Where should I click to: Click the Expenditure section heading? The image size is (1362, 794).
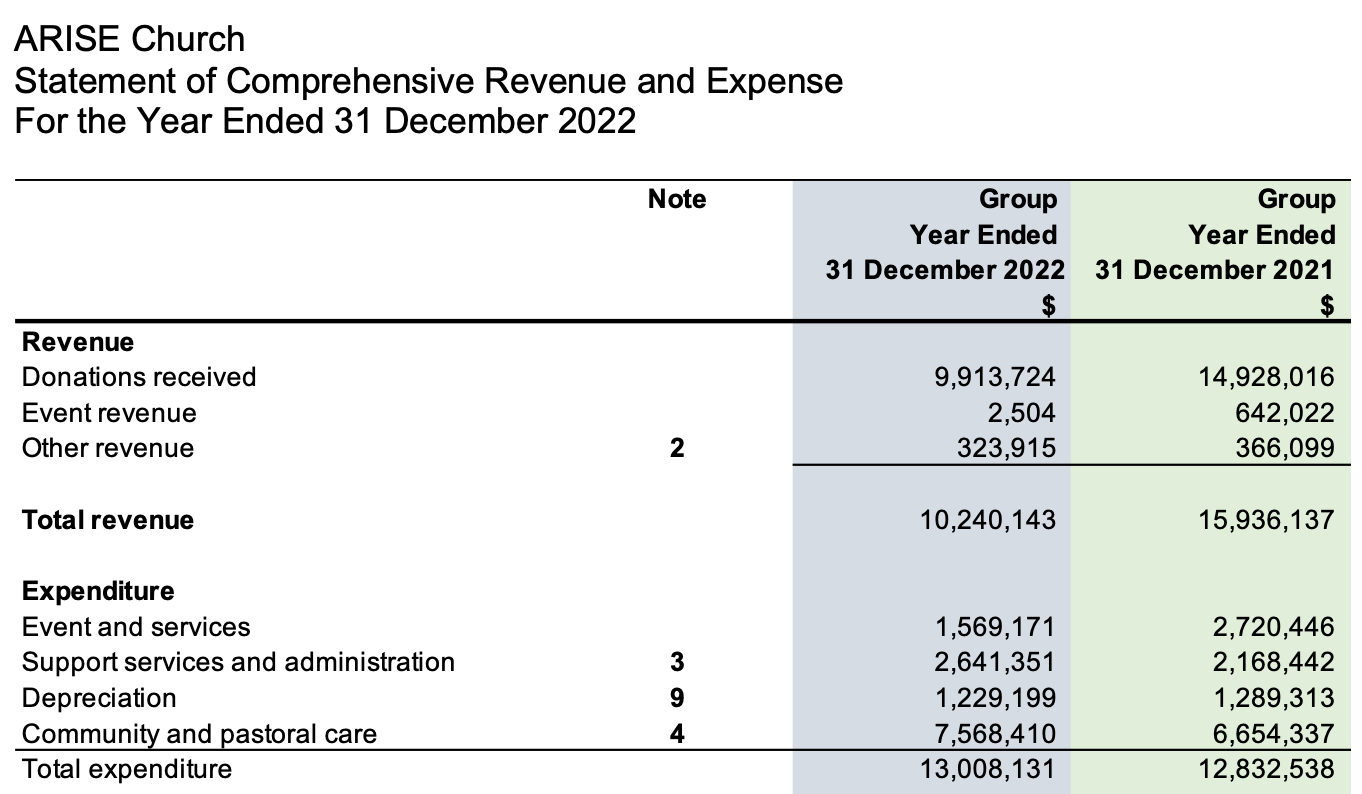[98, 591]
